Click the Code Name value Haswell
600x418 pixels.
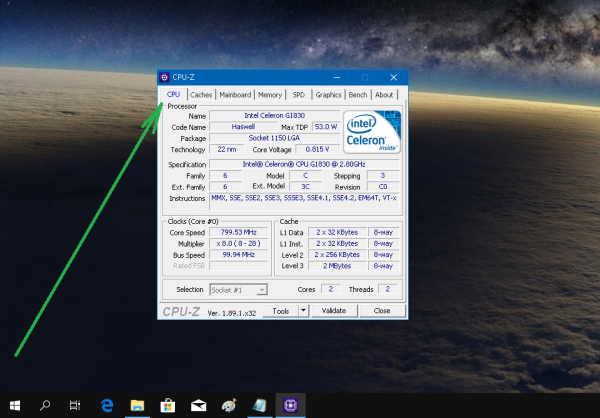243,127
